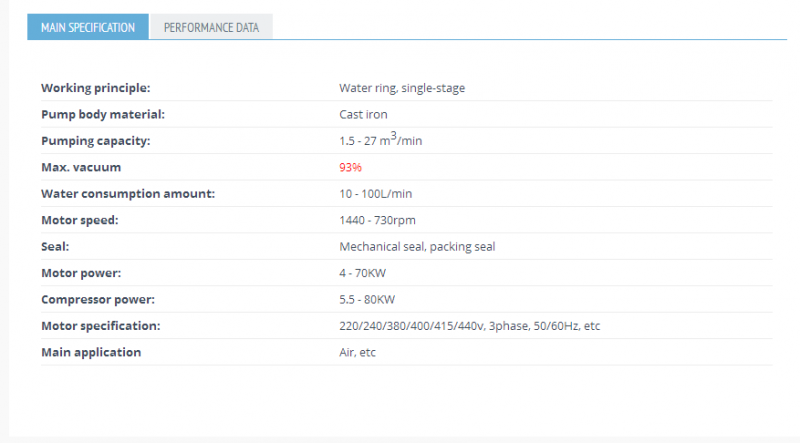Click the 10 - 100L/min value

[376, 194]
